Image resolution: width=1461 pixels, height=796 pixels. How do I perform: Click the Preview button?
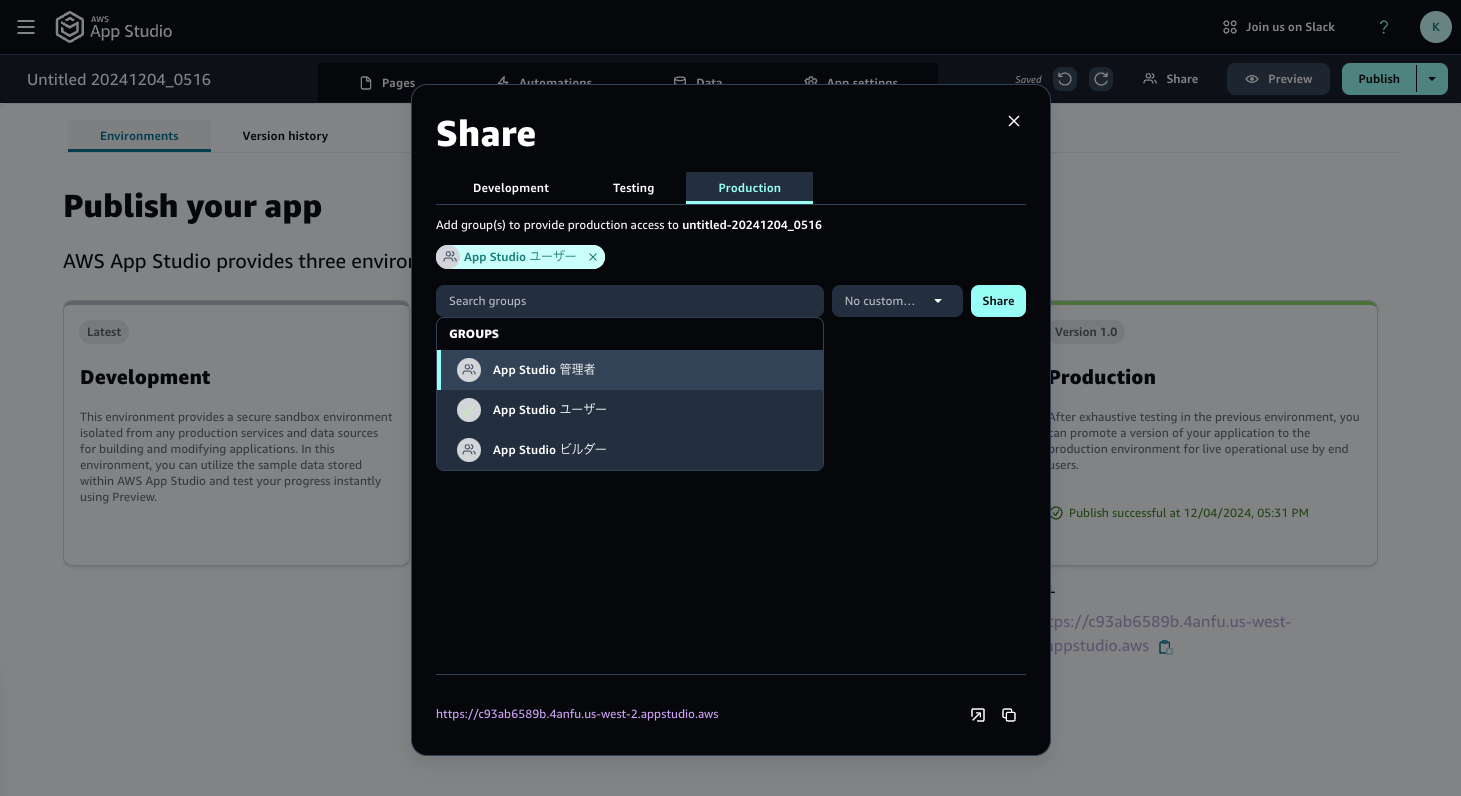(1278, 79)
